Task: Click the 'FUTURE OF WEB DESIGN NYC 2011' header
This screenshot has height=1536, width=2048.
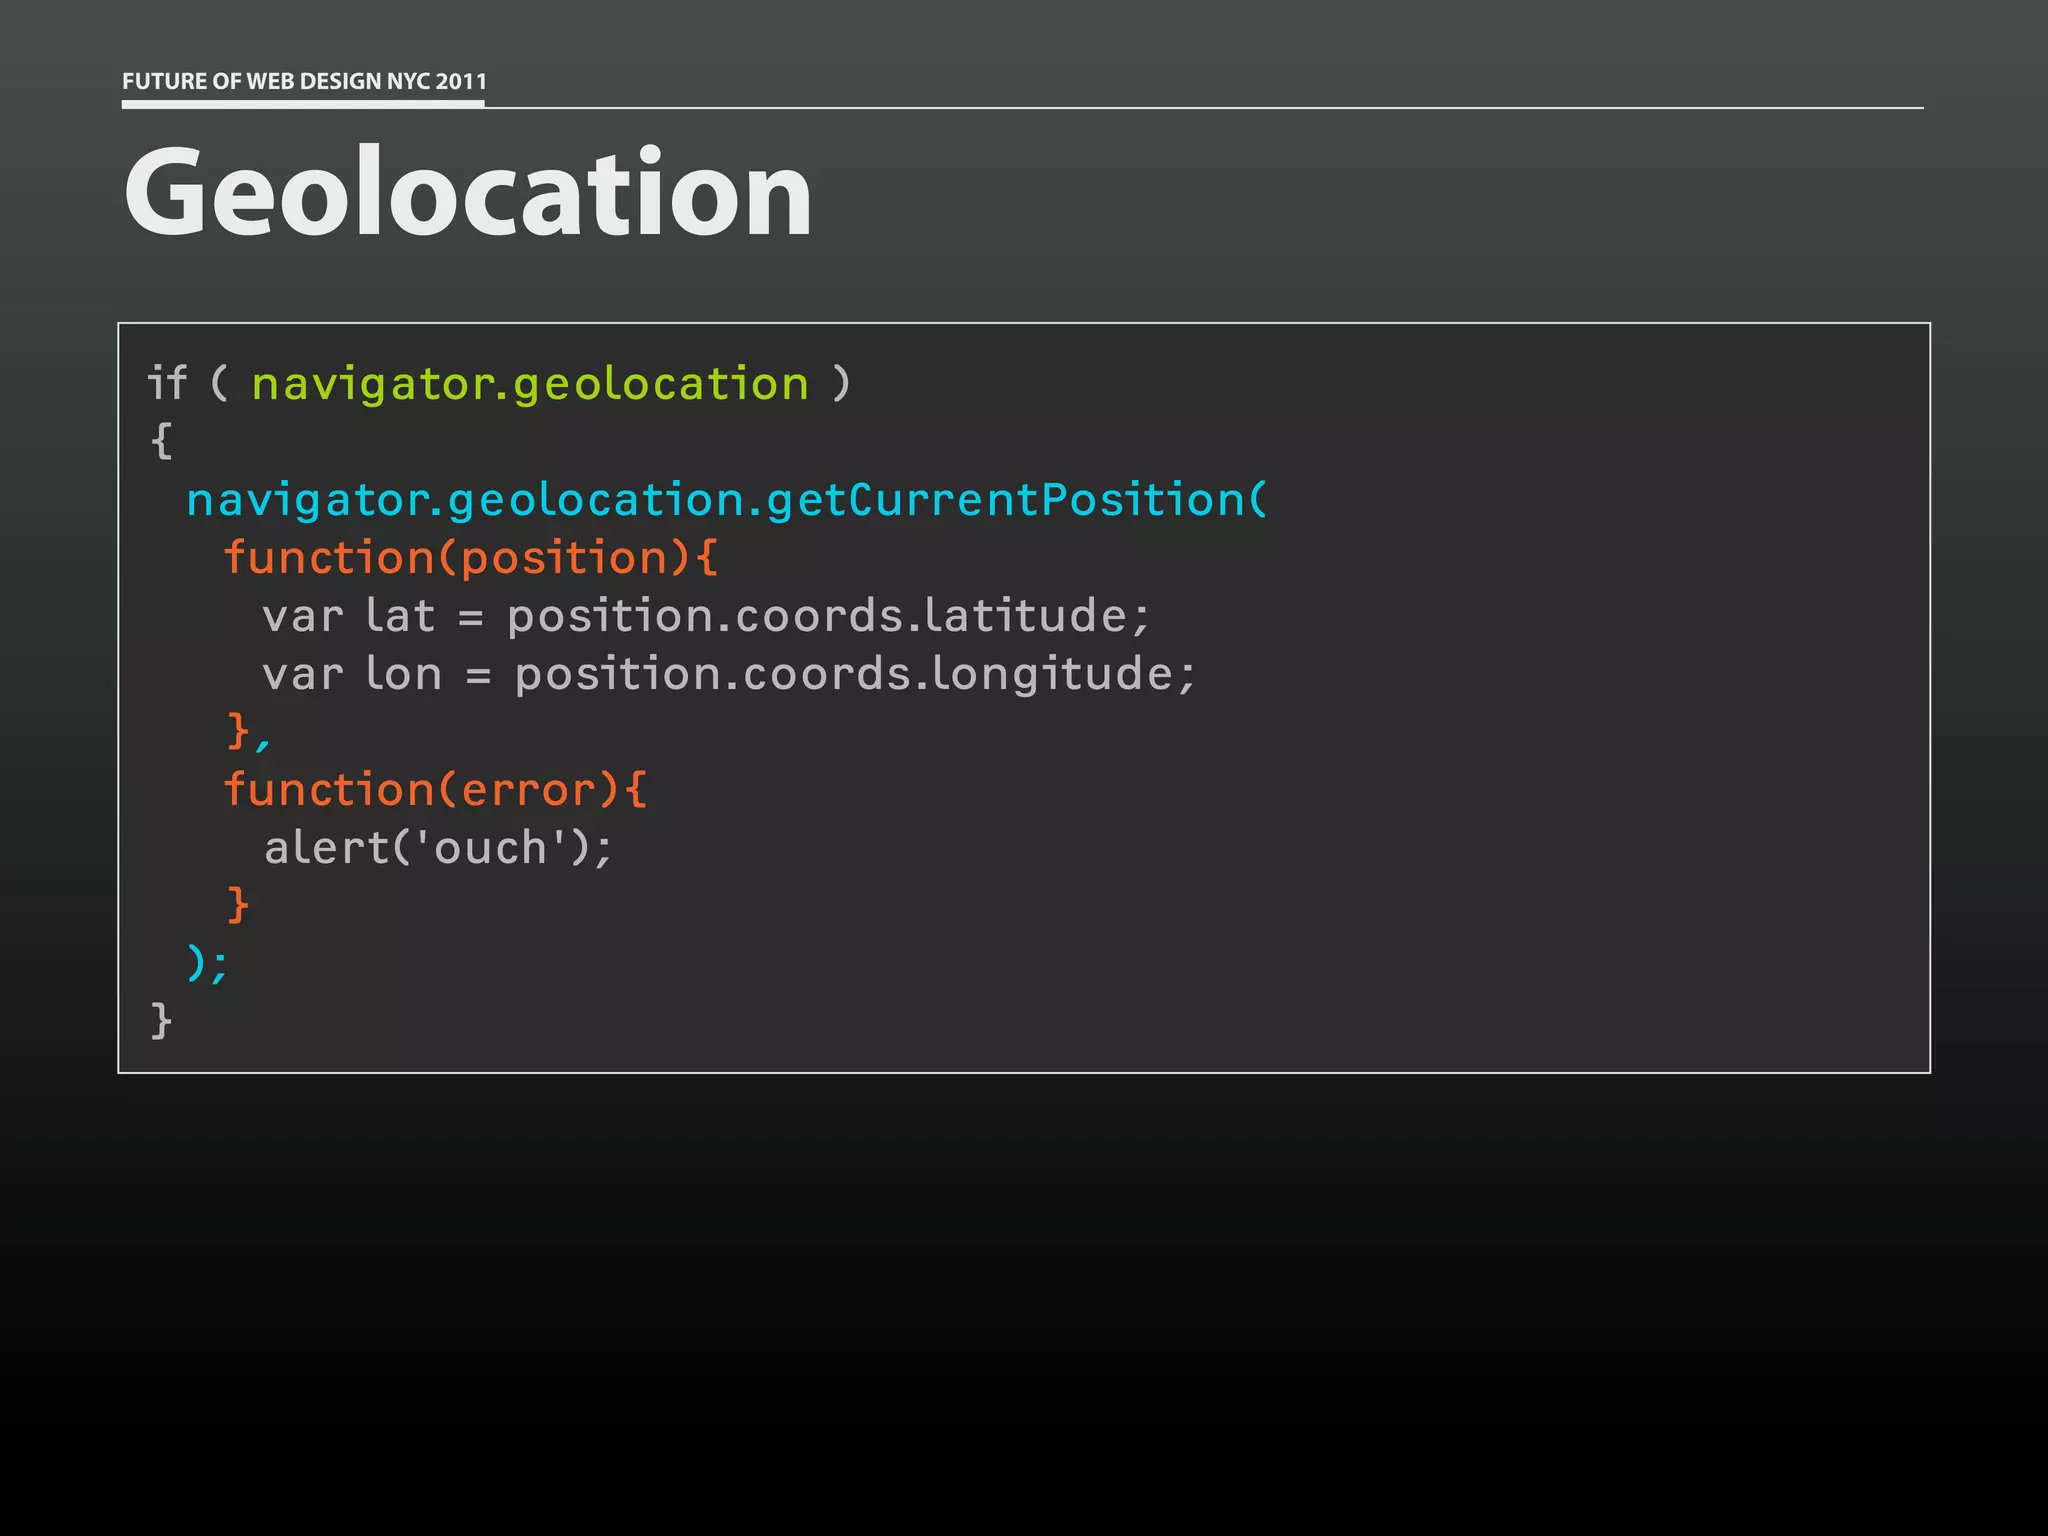Action: tap(304, 81)
